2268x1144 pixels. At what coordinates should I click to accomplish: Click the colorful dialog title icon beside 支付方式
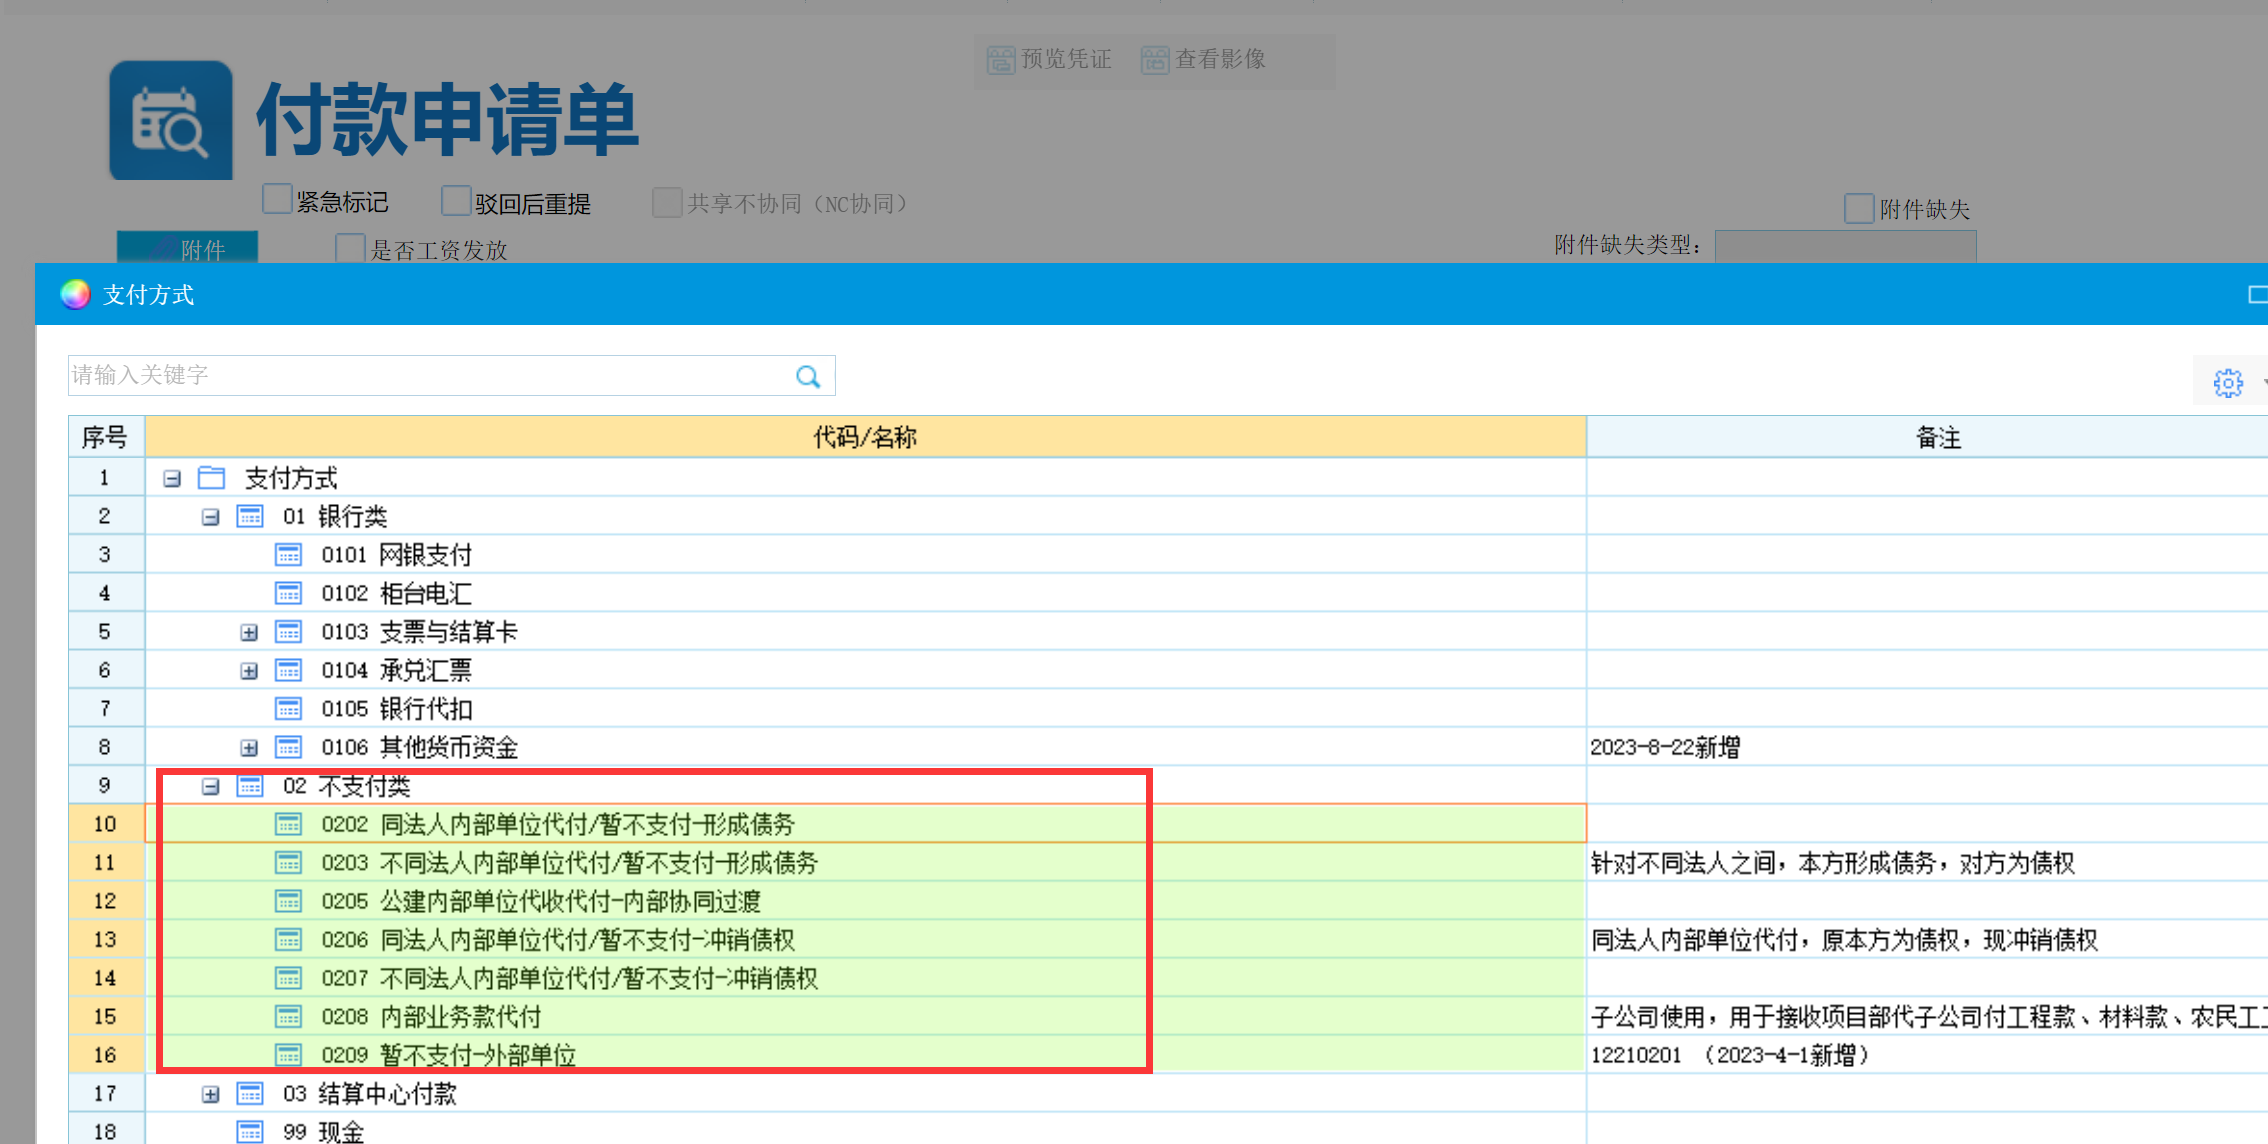point(74,294)
